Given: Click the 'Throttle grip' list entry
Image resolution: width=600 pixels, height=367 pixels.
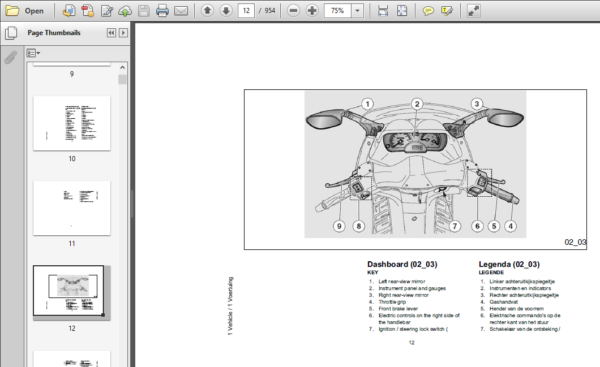Looking at the screenshot, I should (392, 302).
